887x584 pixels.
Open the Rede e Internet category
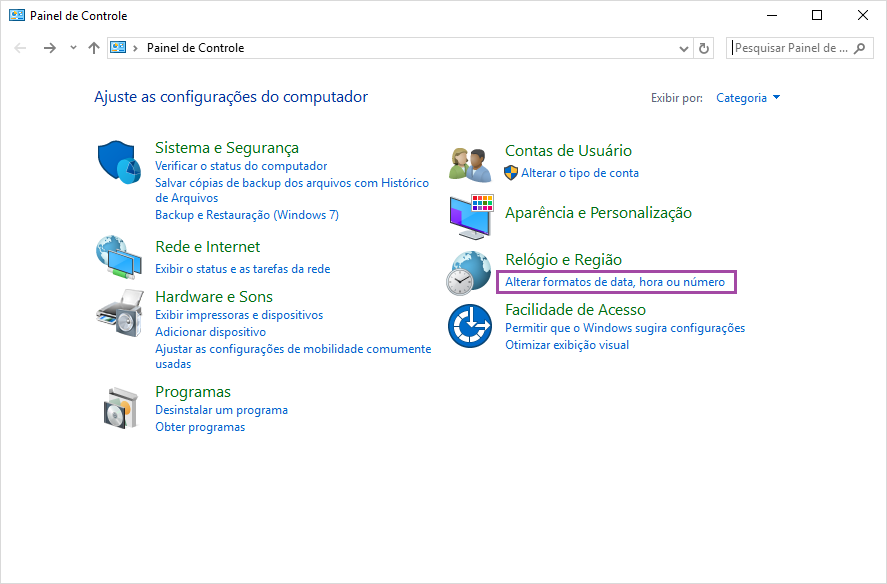pos(208,247)
